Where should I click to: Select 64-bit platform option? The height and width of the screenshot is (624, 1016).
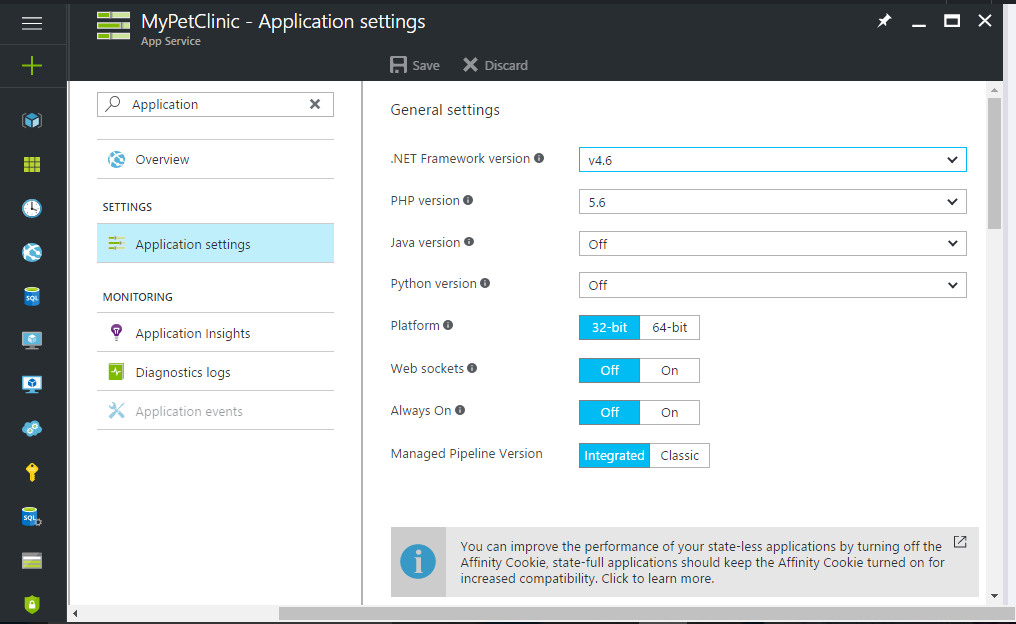tap(669, 327)
